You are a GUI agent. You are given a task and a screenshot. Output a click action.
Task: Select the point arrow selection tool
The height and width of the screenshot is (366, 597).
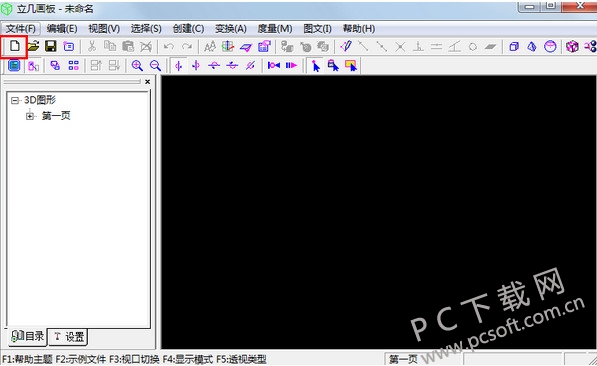[x=316, y=66]
